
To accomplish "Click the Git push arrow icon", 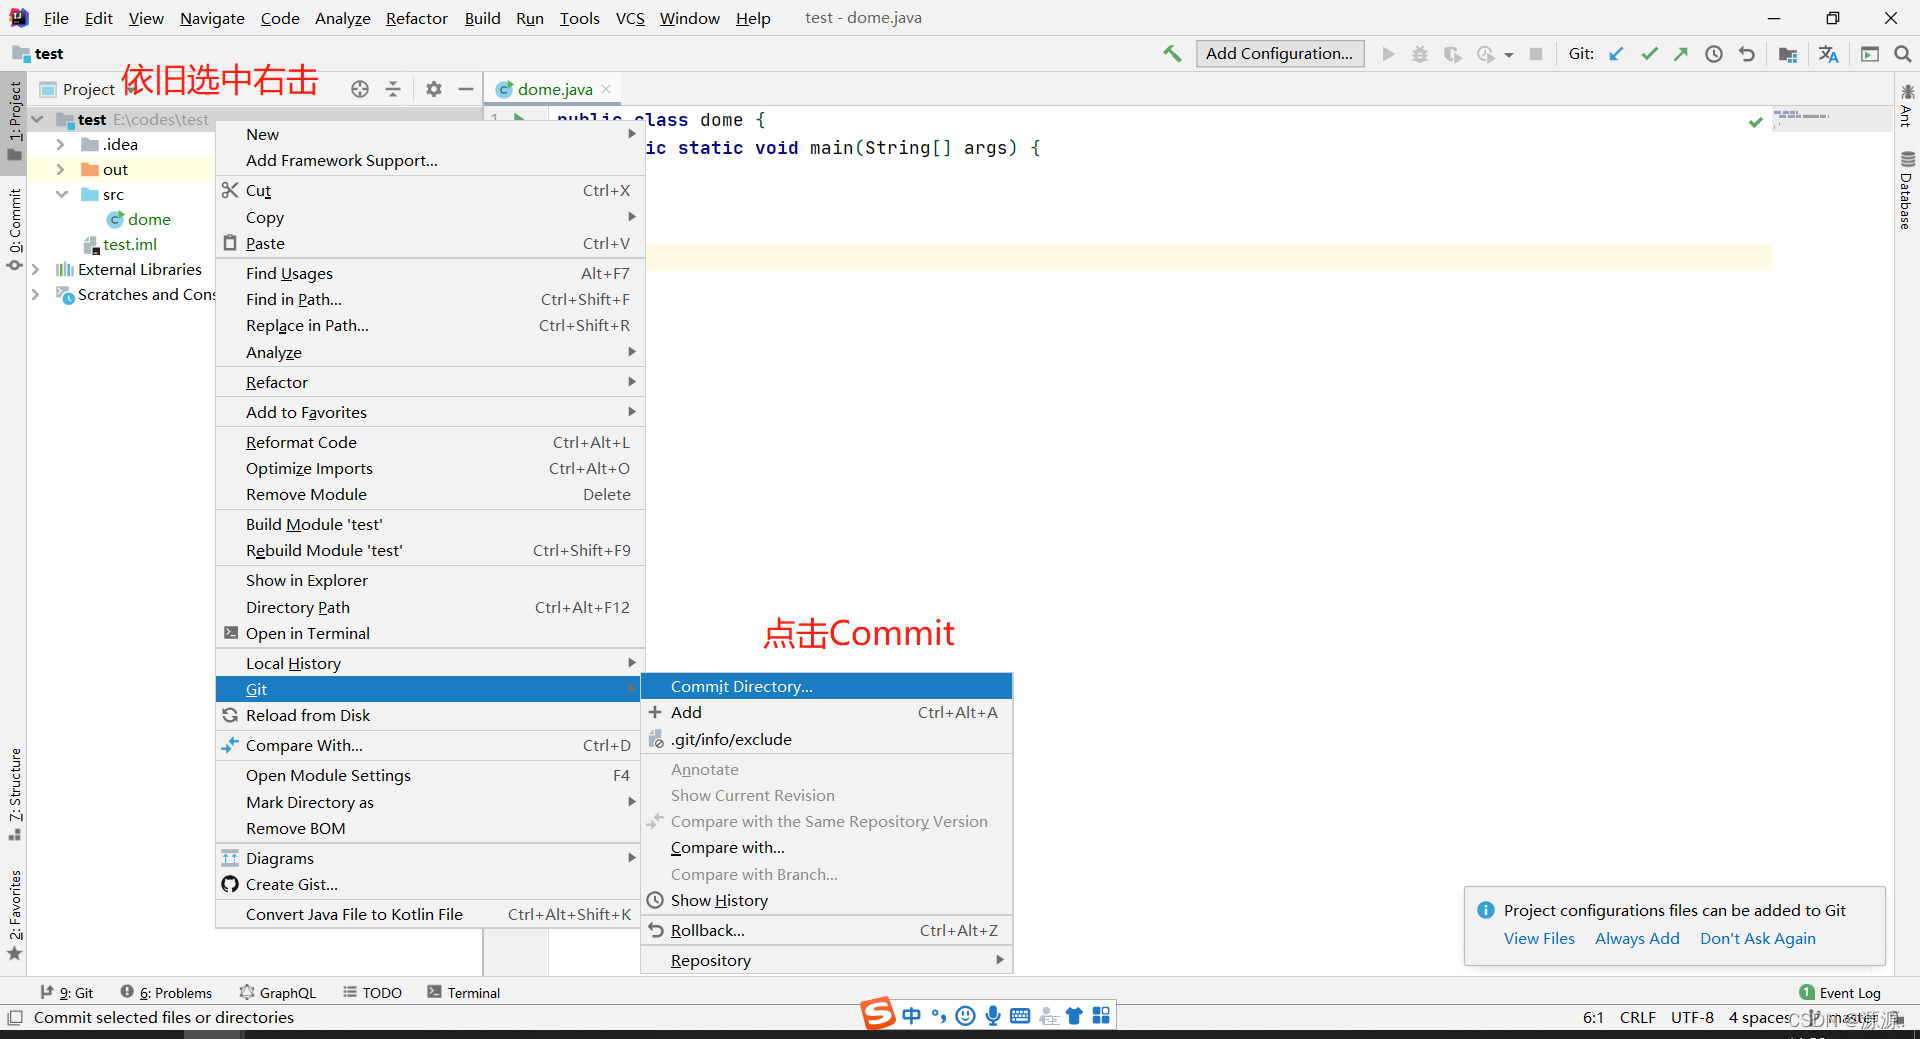I will [1681, 54].
